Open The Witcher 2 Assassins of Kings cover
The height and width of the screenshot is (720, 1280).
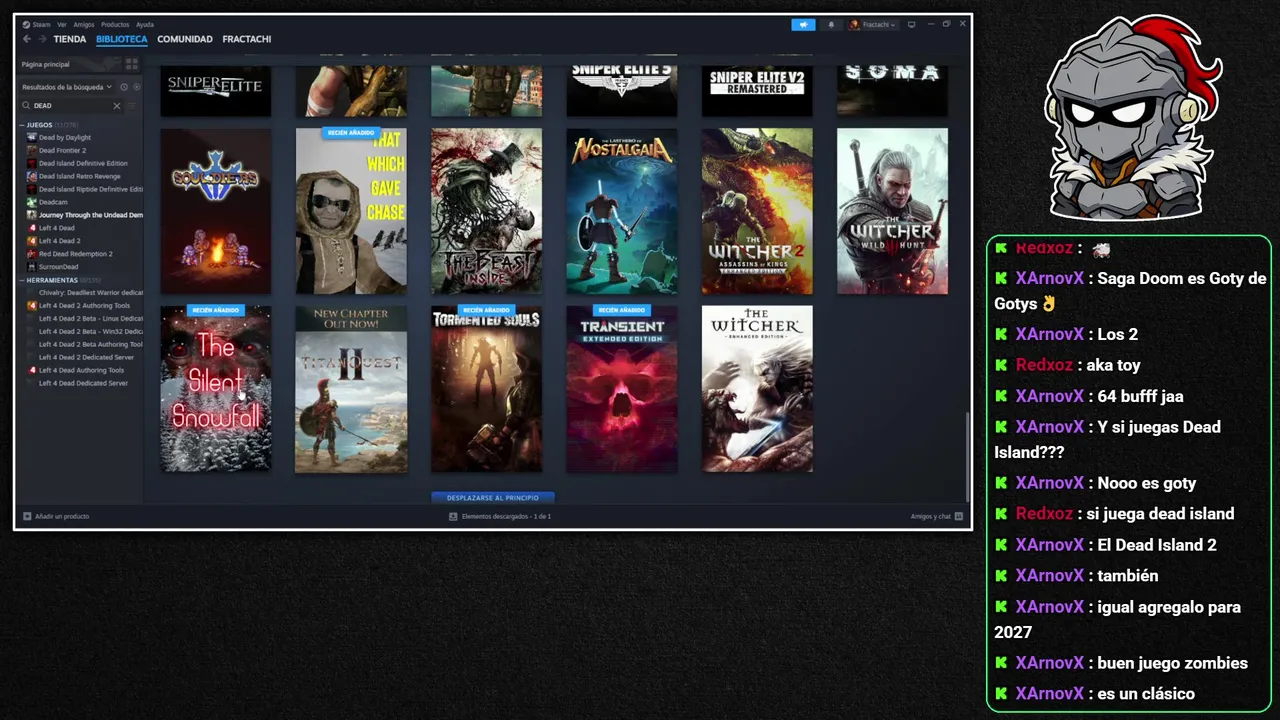(x=757, y=211)
